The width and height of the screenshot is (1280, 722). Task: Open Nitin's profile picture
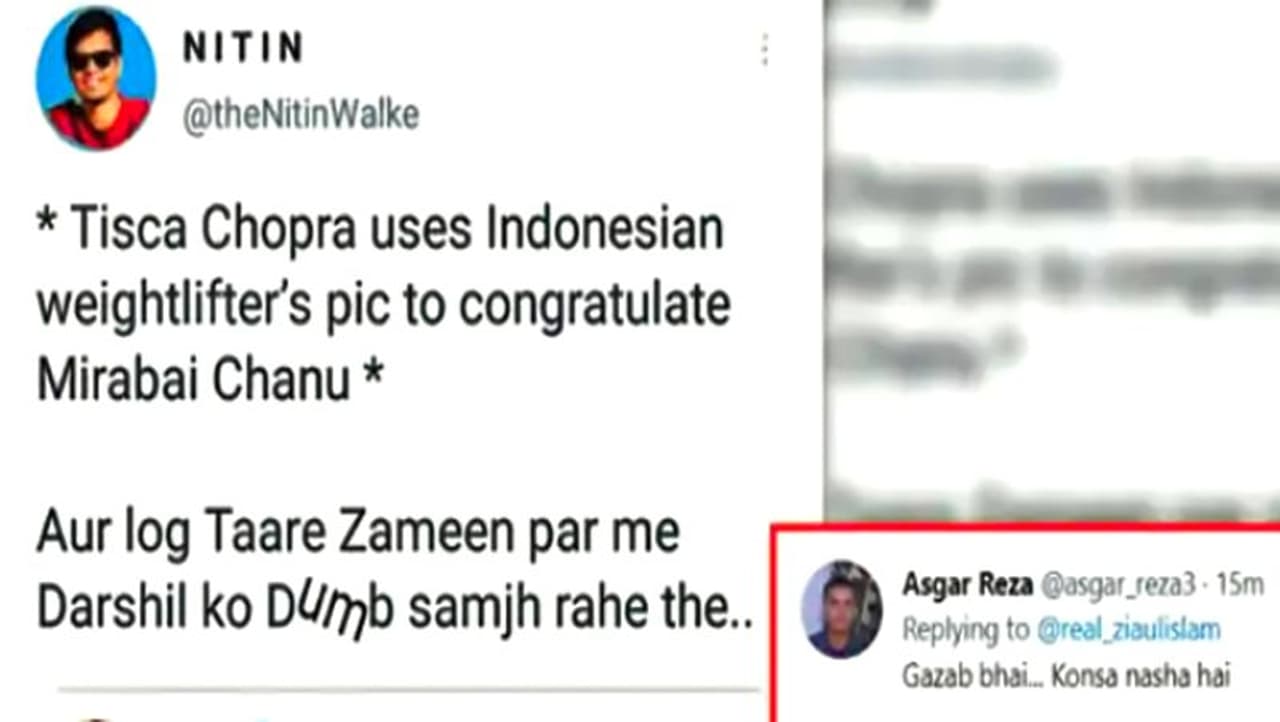coord(96,77)
